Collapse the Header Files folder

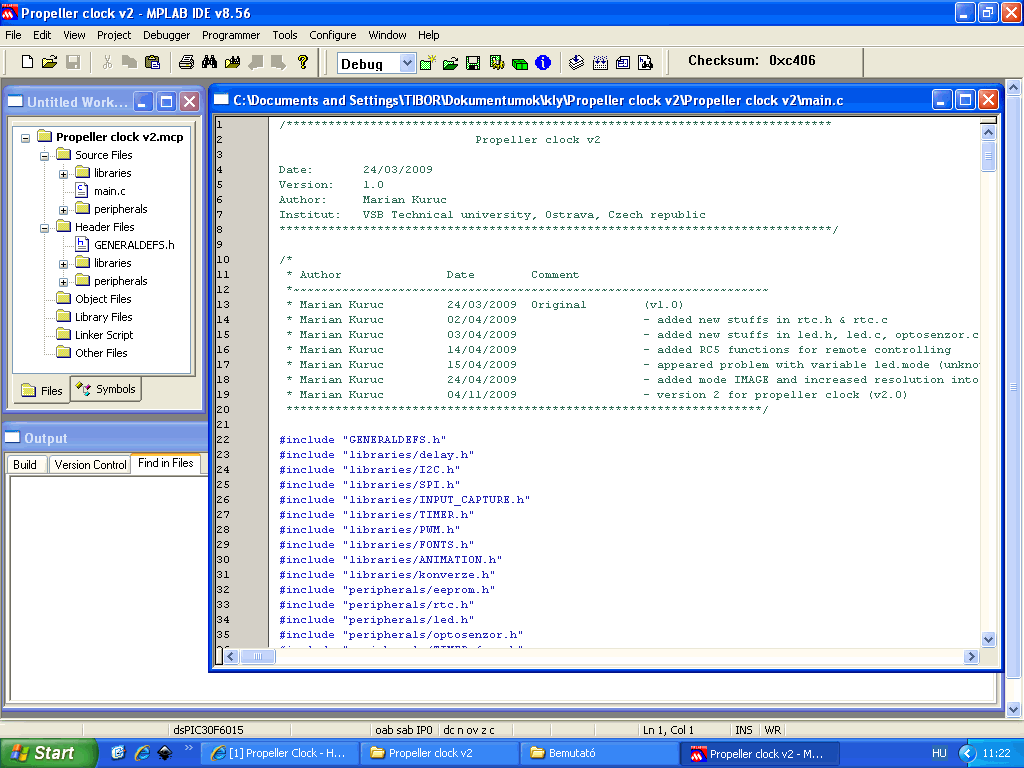44,228
